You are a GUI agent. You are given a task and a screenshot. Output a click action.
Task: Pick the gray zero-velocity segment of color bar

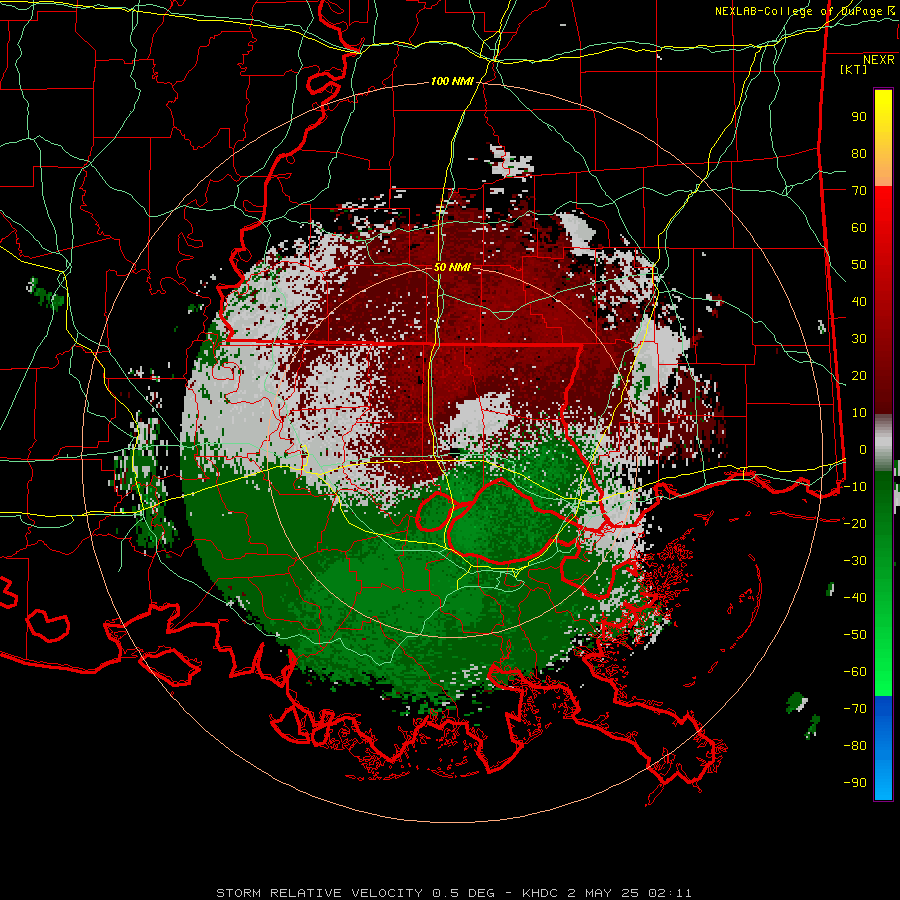pos(883,442)
